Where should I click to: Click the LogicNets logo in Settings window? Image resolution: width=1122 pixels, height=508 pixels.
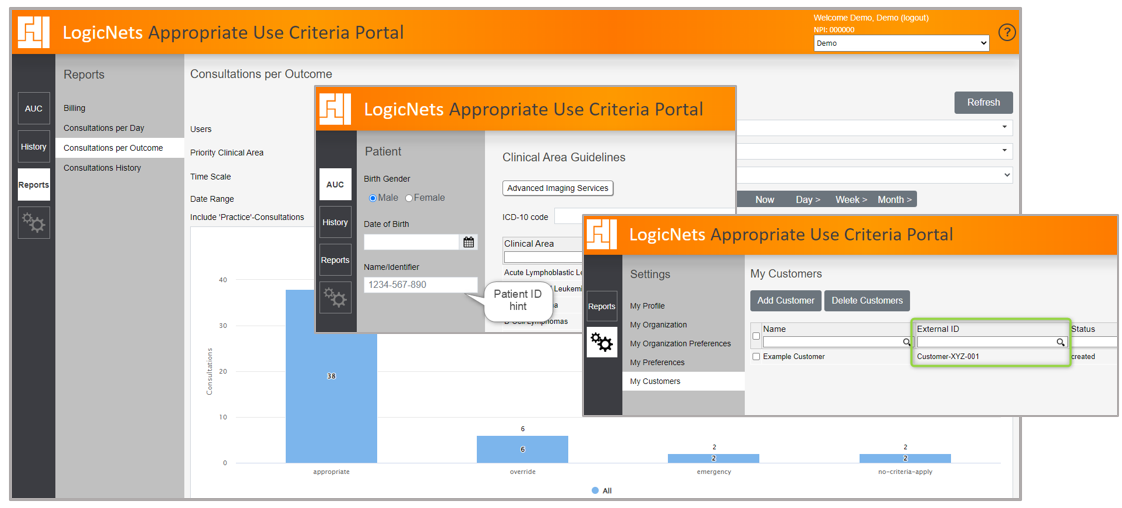(x=603, y=235)
